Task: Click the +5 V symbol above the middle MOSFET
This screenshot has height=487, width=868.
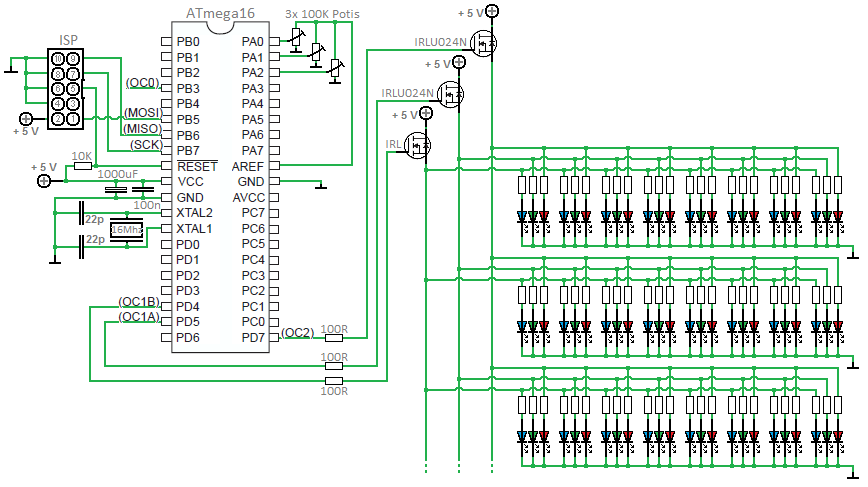Action: click(x=459, y=62)
